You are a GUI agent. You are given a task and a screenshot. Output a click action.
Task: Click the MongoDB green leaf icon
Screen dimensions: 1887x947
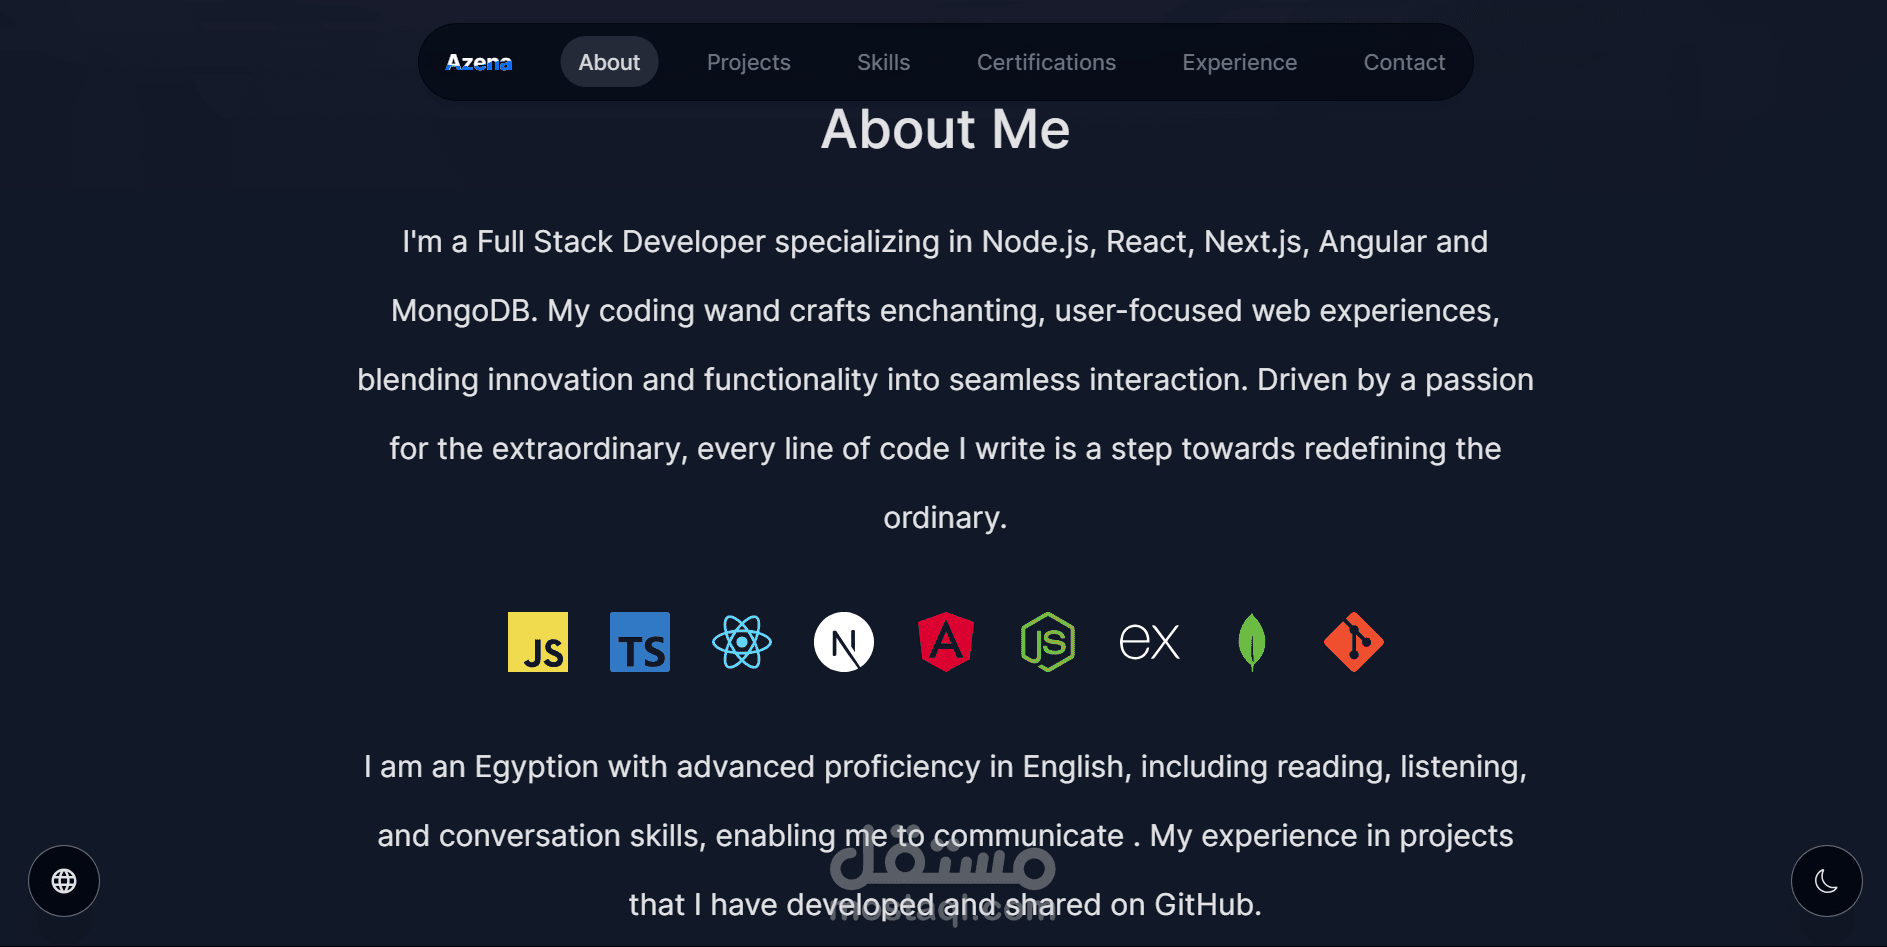click(1252, 642)
